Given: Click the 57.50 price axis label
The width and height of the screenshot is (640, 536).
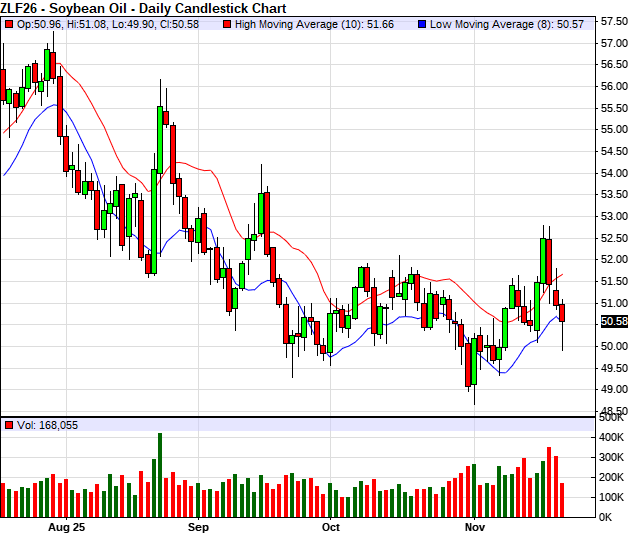Looking at the screenshot, I should coord(614,20).
